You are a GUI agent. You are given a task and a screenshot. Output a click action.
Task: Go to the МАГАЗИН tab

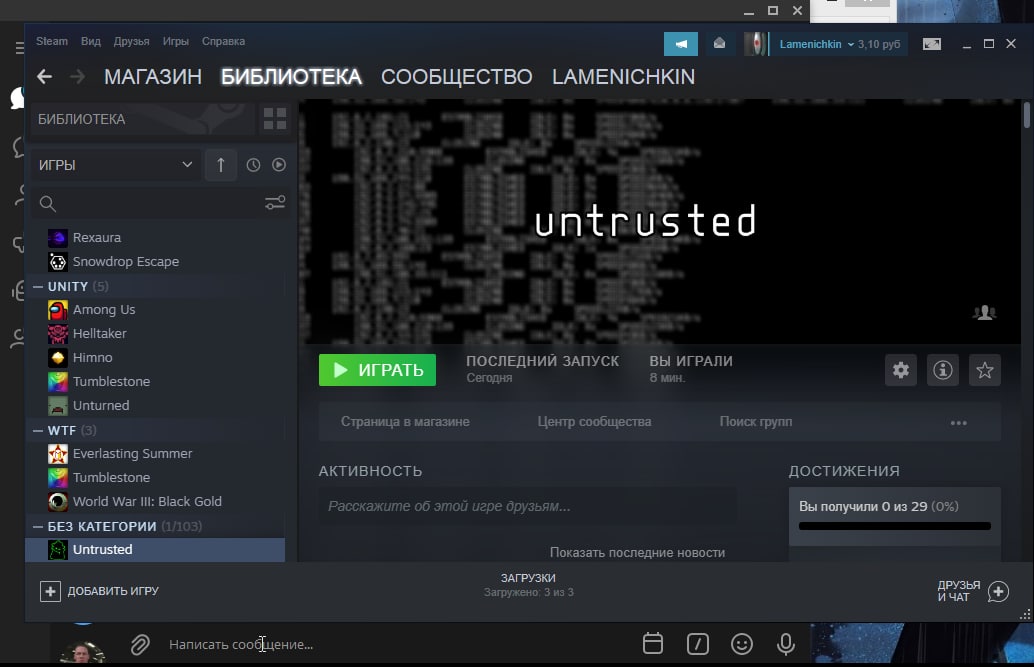point(153,77)
